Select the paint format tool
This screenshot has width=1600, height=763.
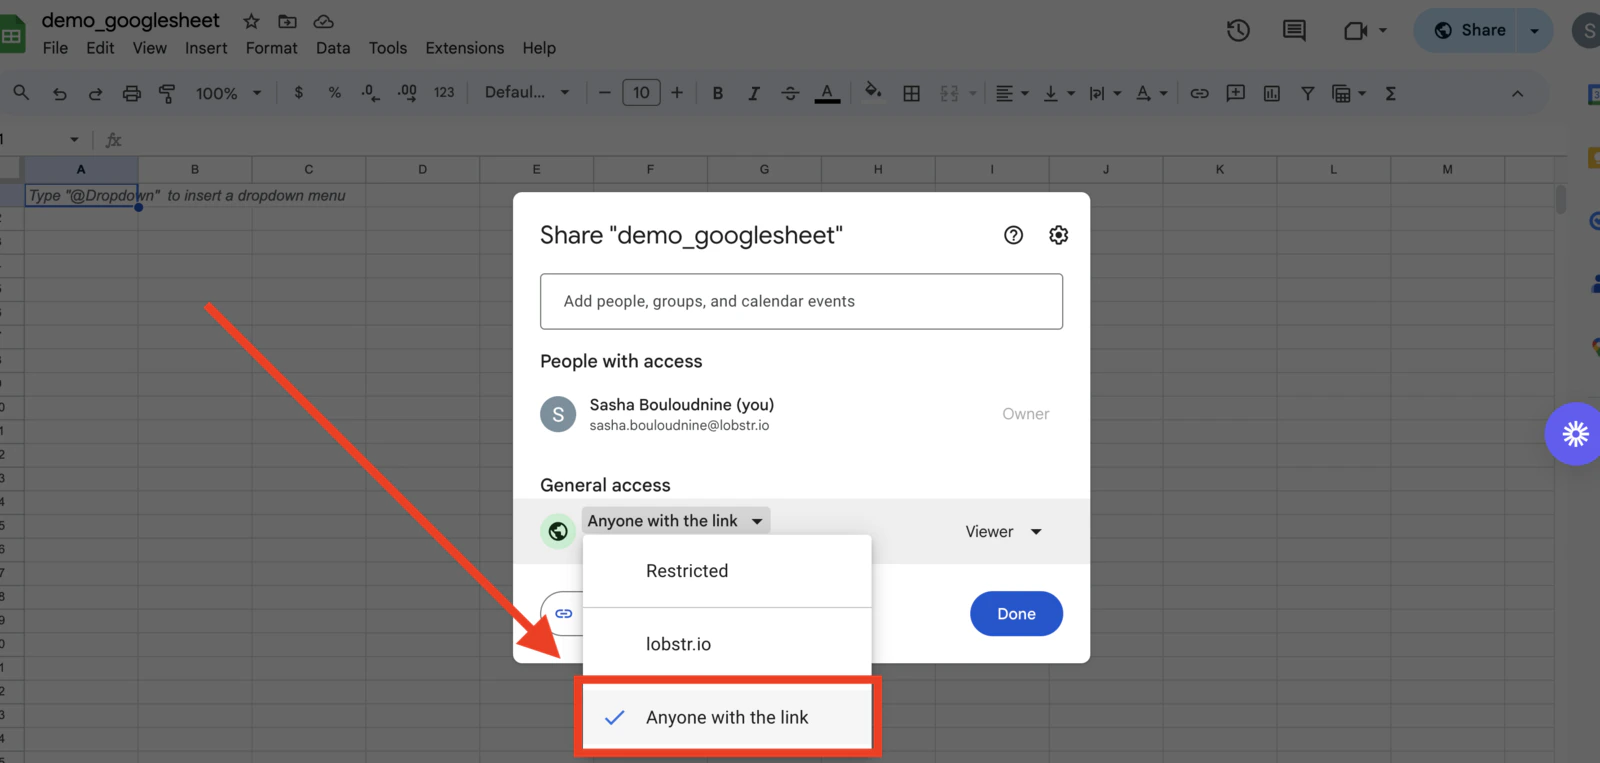click(x=167, y=93)
